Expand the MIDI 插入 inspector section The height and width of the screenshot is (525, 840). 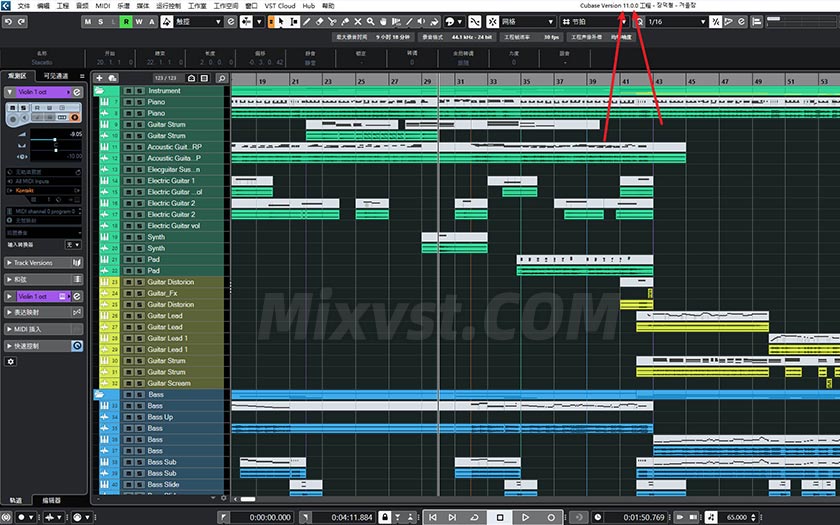click(40, 329)
